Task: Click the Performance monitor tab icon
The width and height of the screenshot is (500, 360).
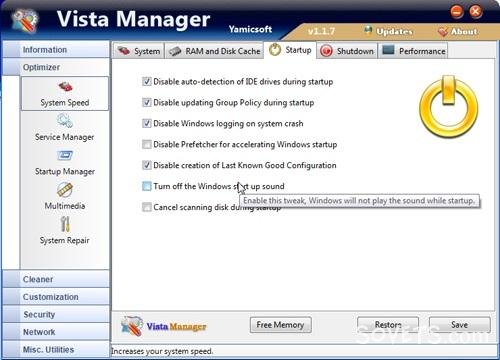Action: [x=388, y=50]
